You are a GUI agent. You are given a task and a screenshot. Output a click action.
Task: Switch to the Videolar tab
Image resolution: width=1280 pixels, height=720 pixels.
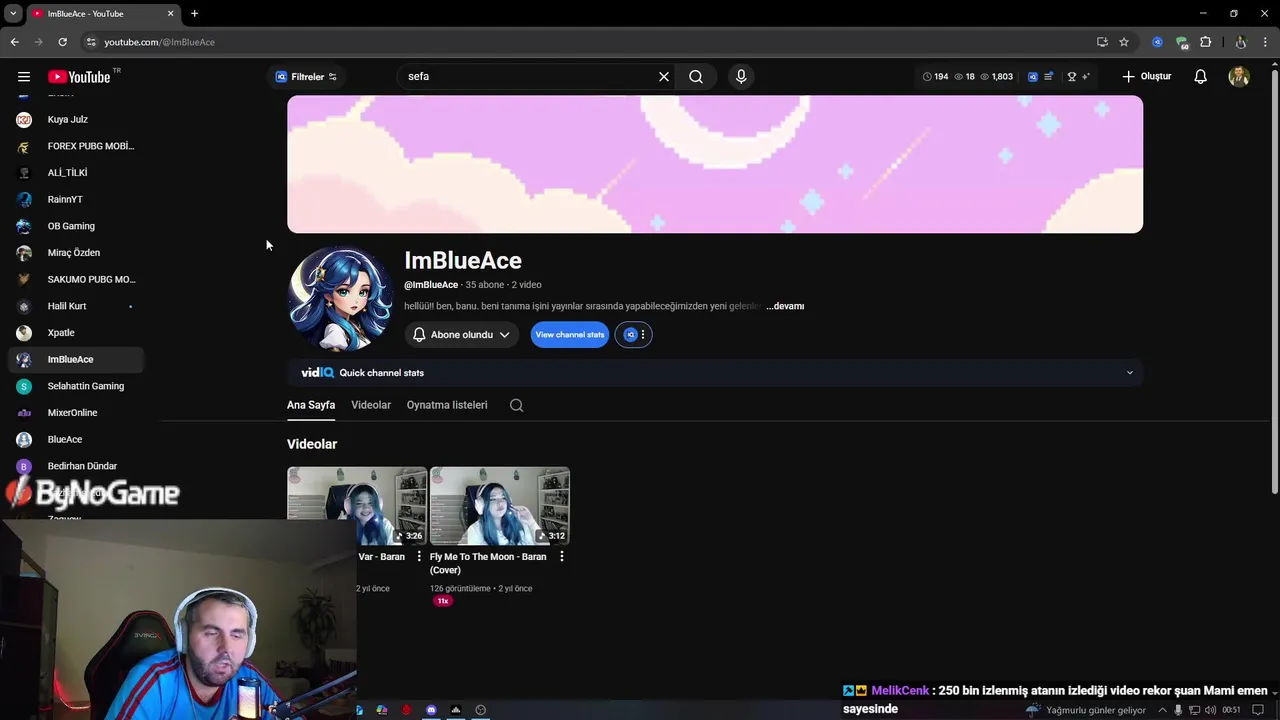point(371,405)
